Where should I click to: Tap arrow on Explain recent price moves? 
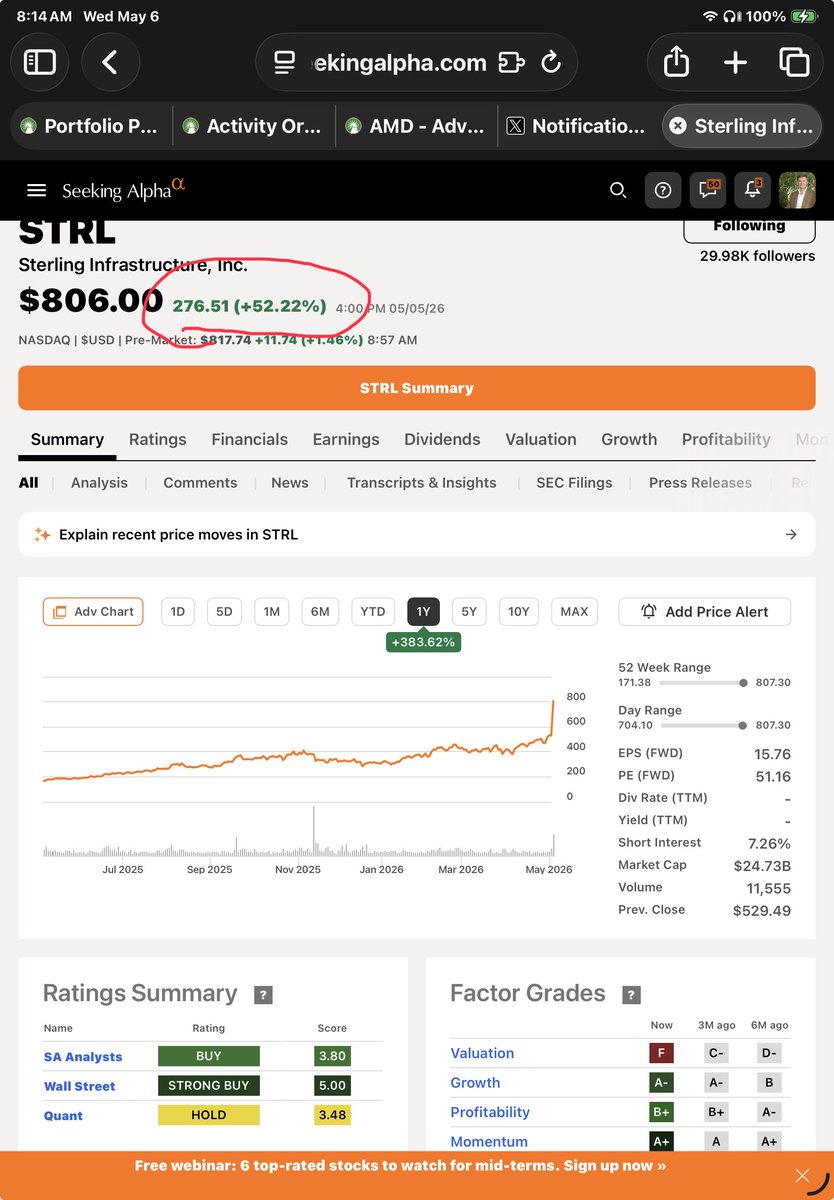coord(791,535)
